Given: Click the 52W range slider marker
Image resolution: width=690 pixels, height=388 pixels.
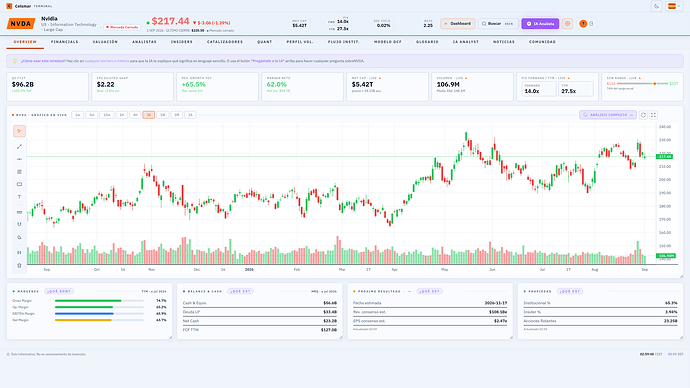Looking at the screenshot, I should 654,84.
